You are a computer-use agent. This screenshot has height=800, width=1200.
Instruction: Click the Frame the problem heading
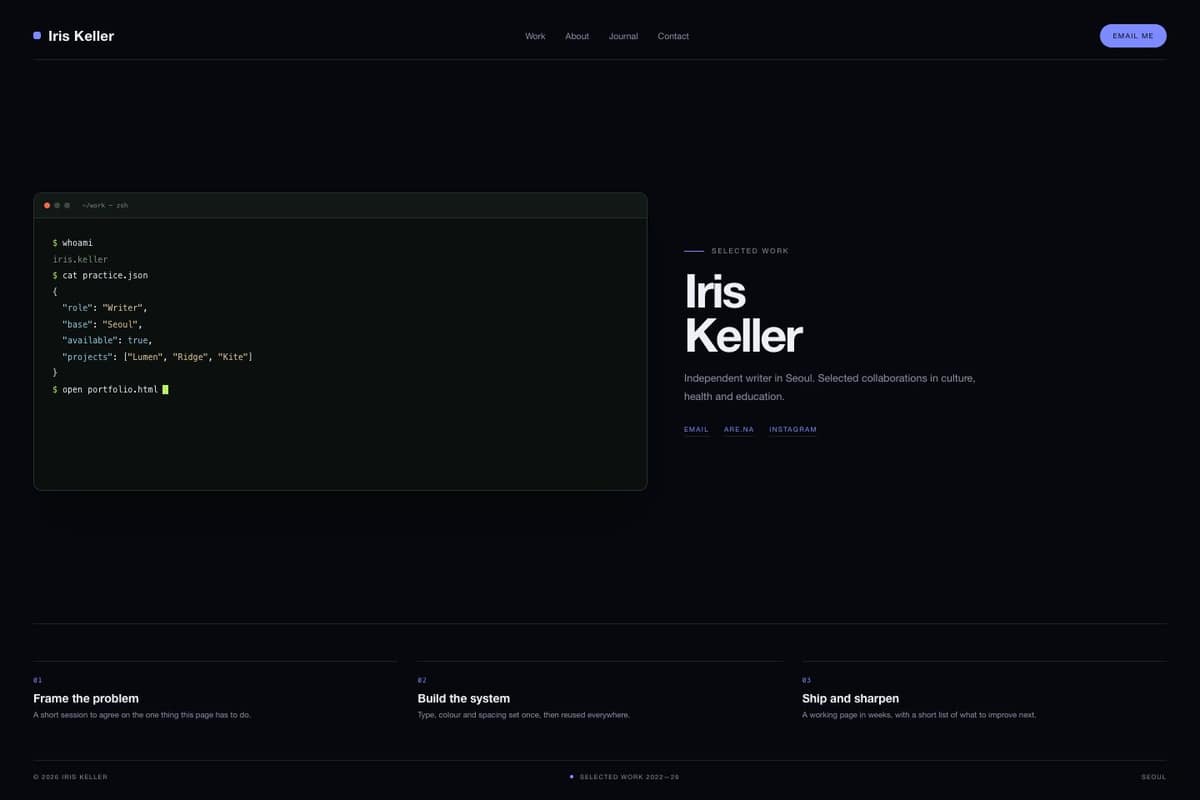pos(86,698)
